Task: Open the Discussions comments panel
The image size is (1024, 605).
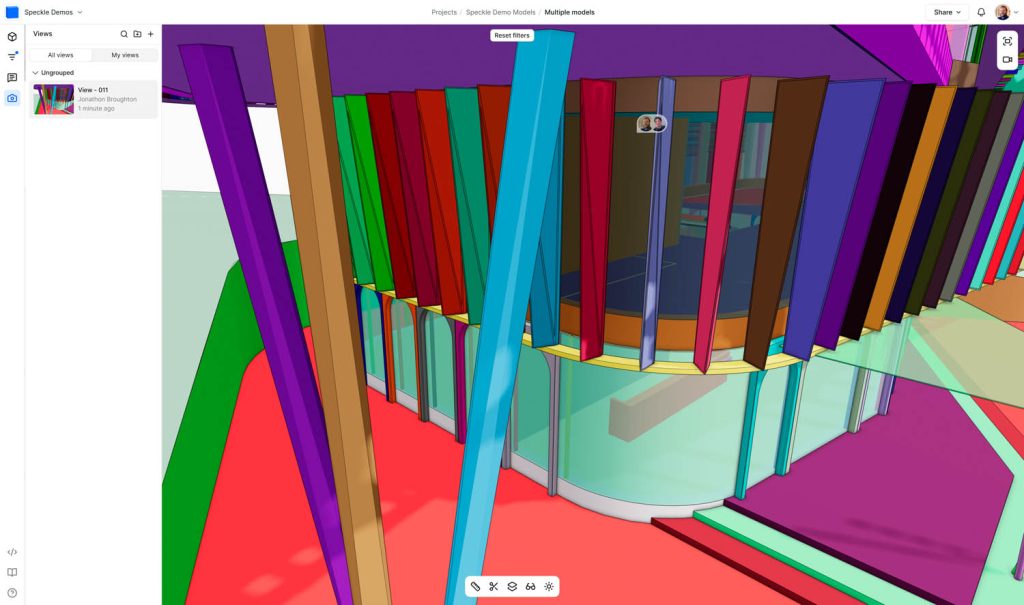Action: click(x=12, y=77)
